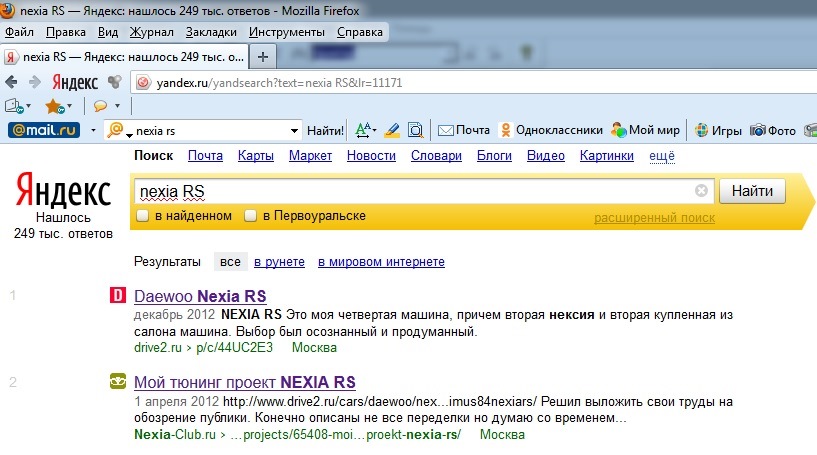
Task: Click the font size AA toolbar icon
Action: [x=363, y=130]
